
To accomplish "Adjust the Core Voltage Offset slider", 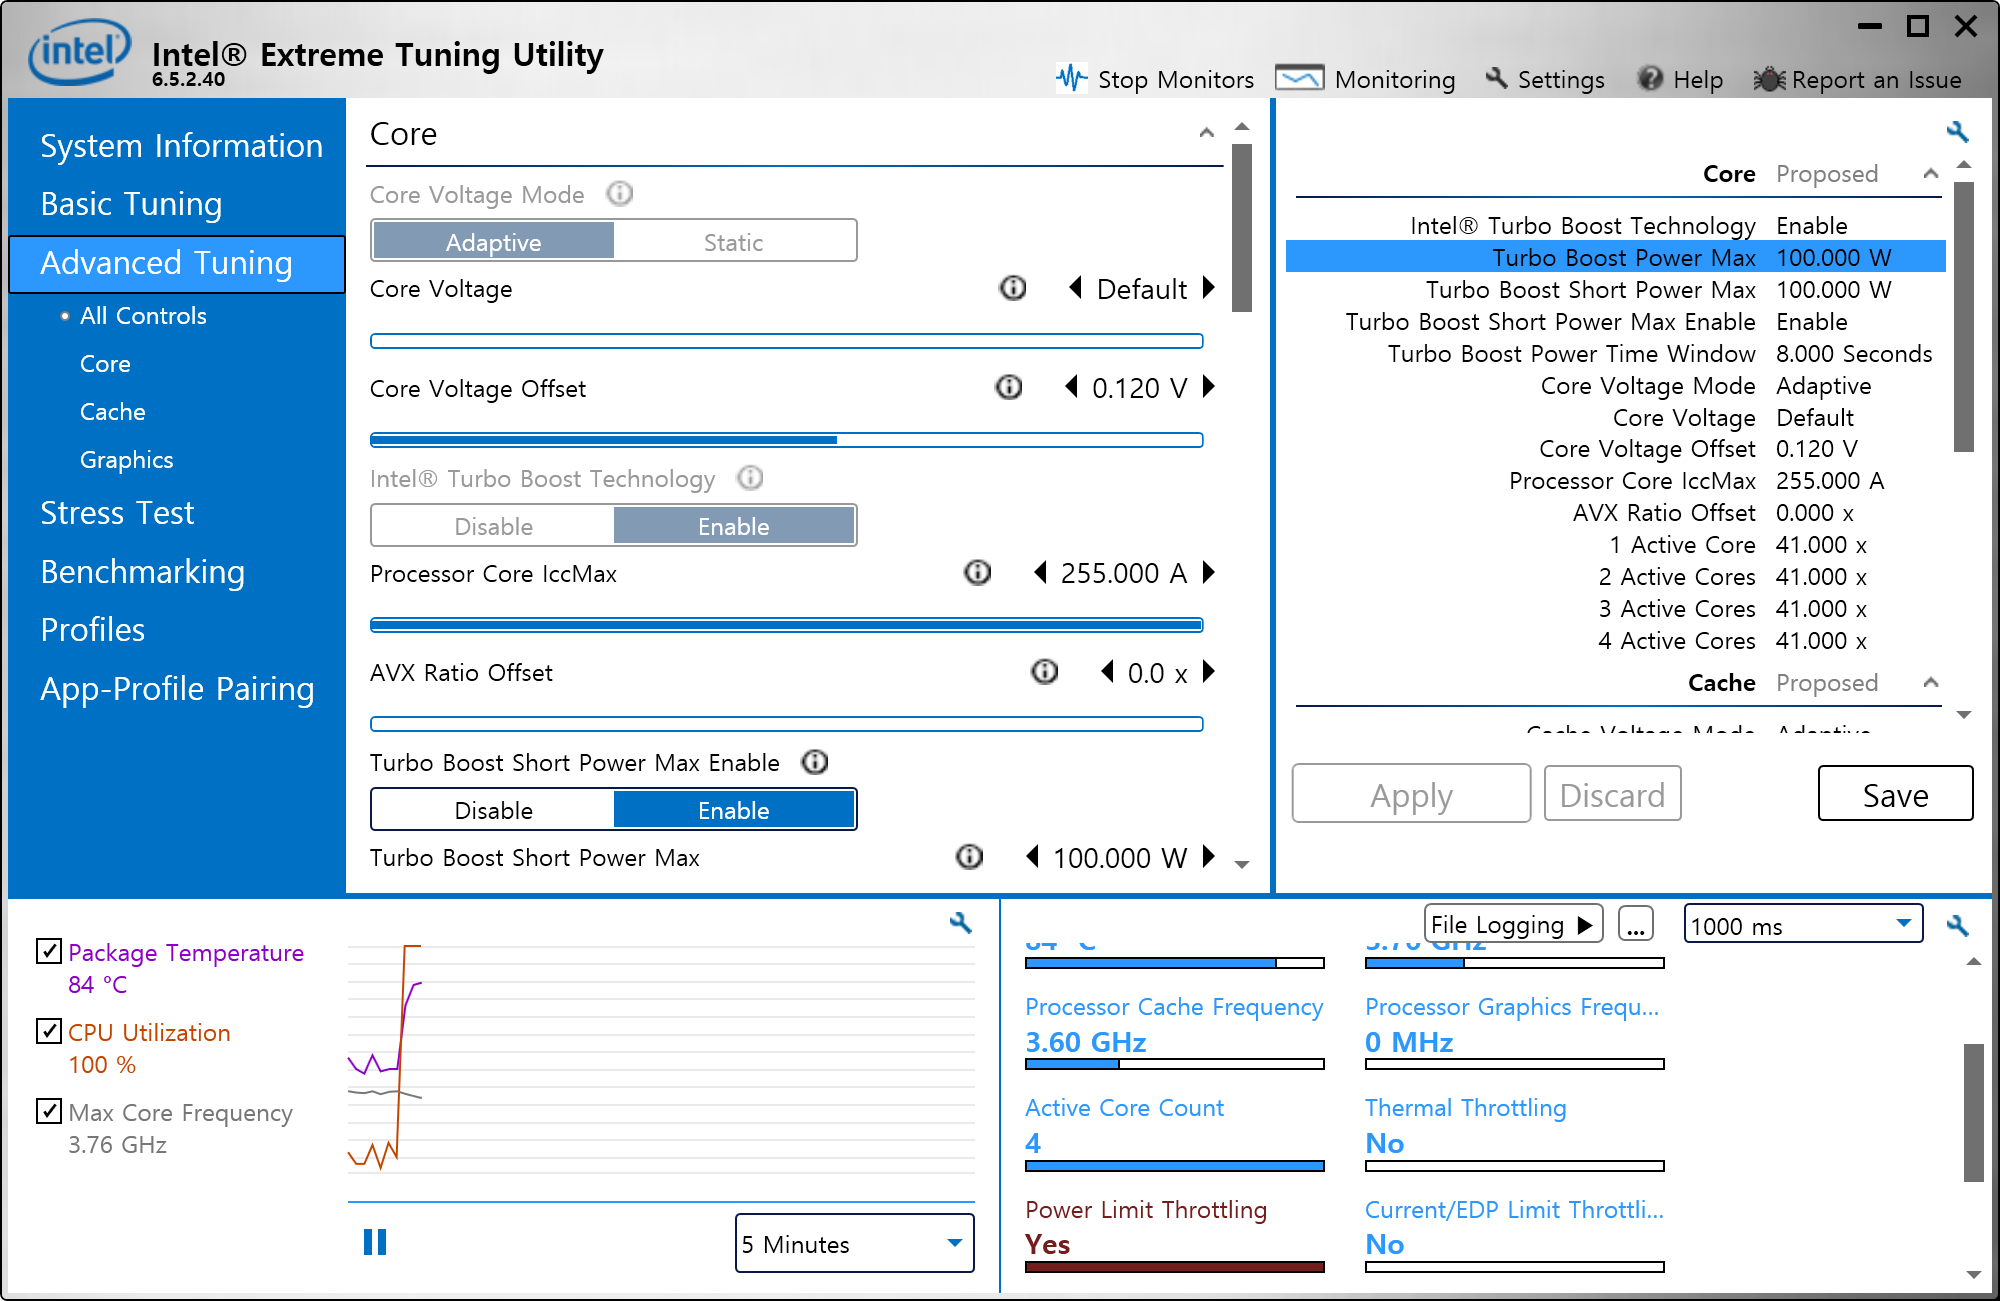I will (787, 440).
